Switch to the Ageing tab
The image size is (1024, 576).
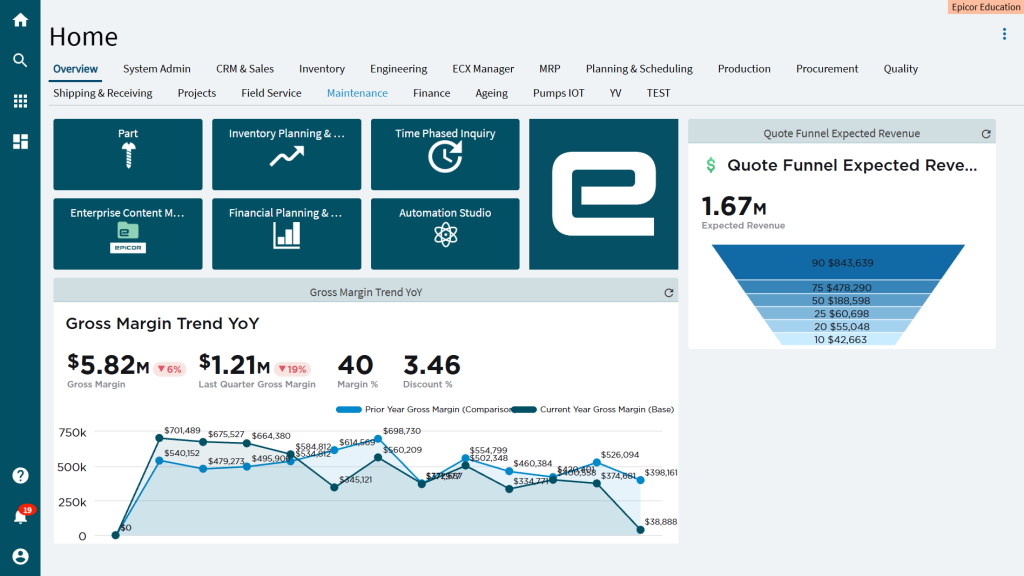pos(491,93)
